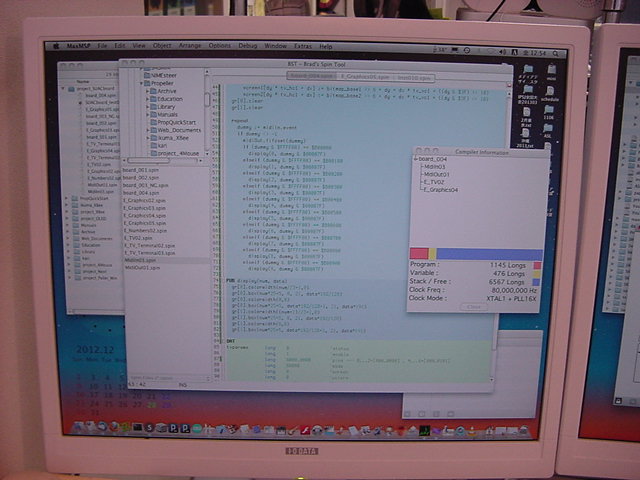Collapse the Propeller folder in BST tree
Screen dimensions: 640x480
[x=142, y=83]
